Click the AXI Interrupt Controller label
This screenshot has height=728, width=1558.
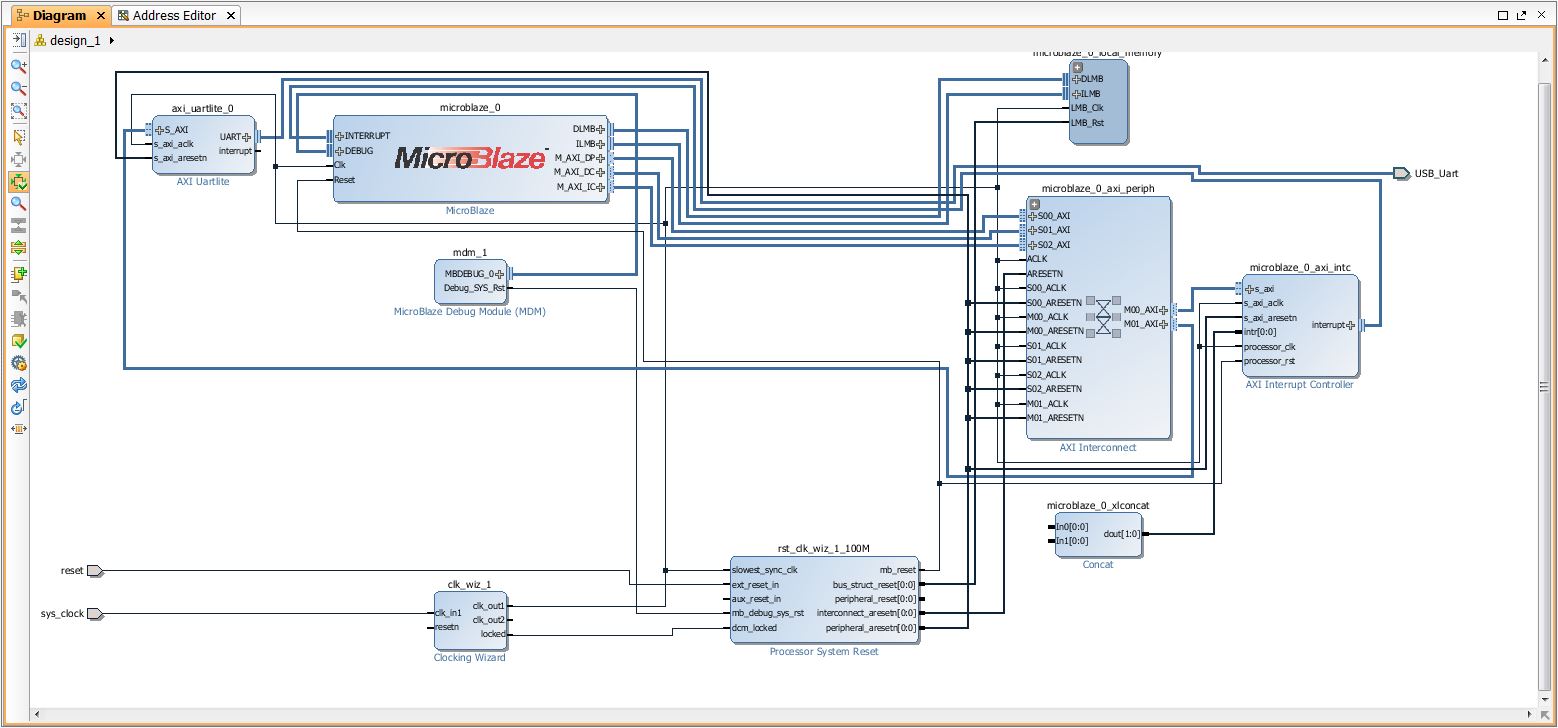[1299, 385]
